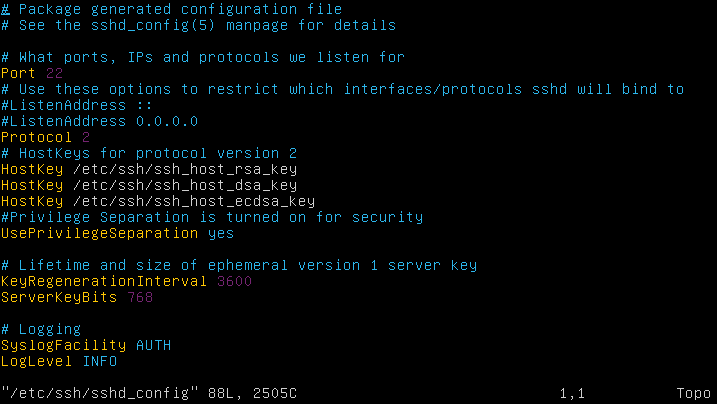The image size is (717, 404).
Task: Click the LogLevel keyword
Action: [36, 361]
